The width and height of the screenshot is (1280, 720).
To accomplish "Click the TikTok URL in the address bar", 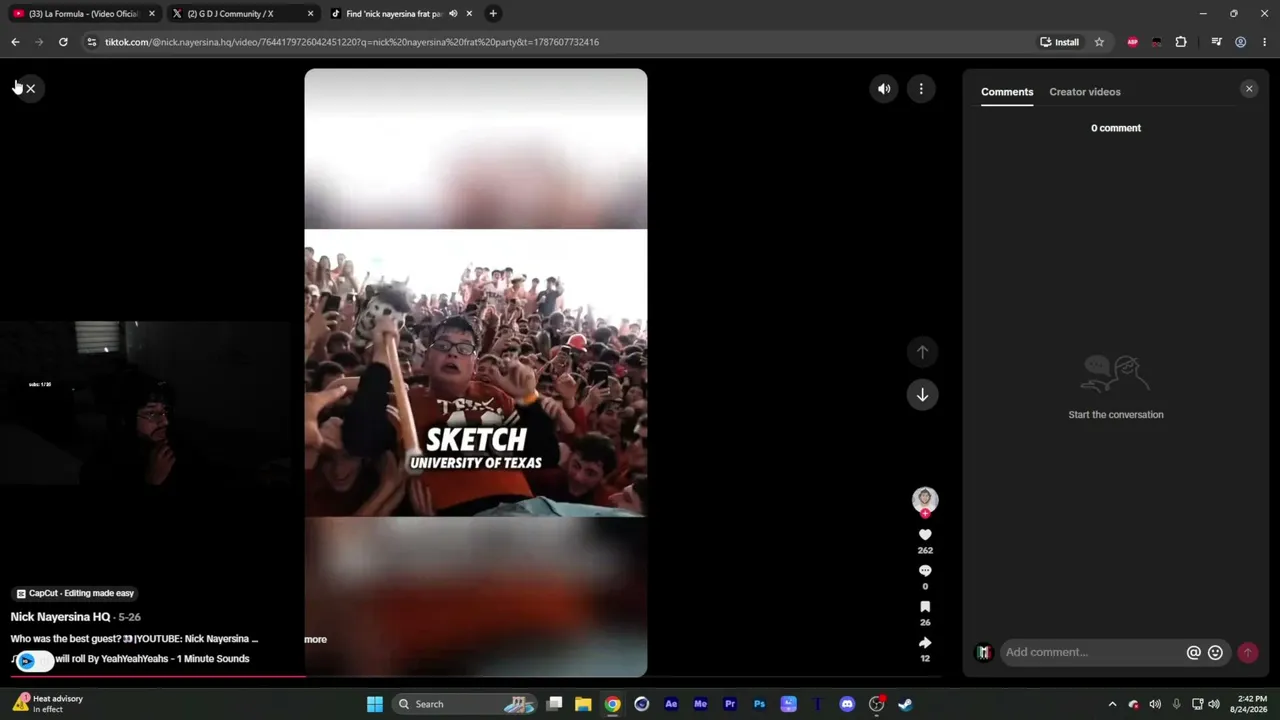I will coord(352,42).
